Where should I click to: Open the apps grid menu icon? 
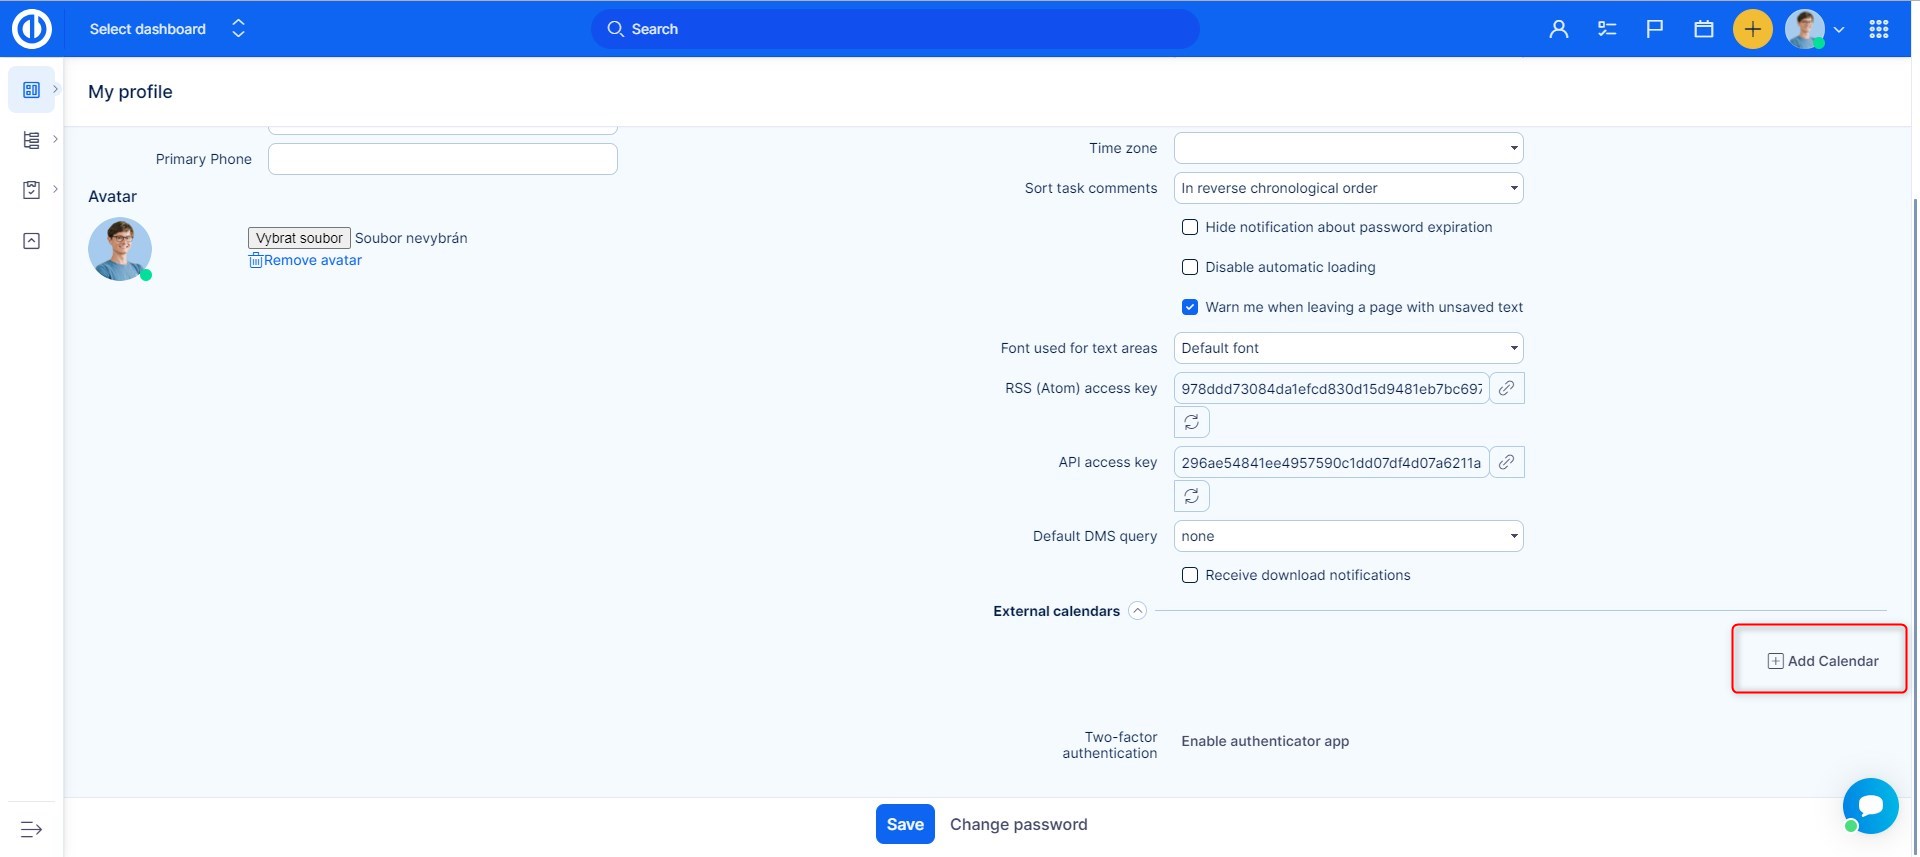coord(1878,29)
